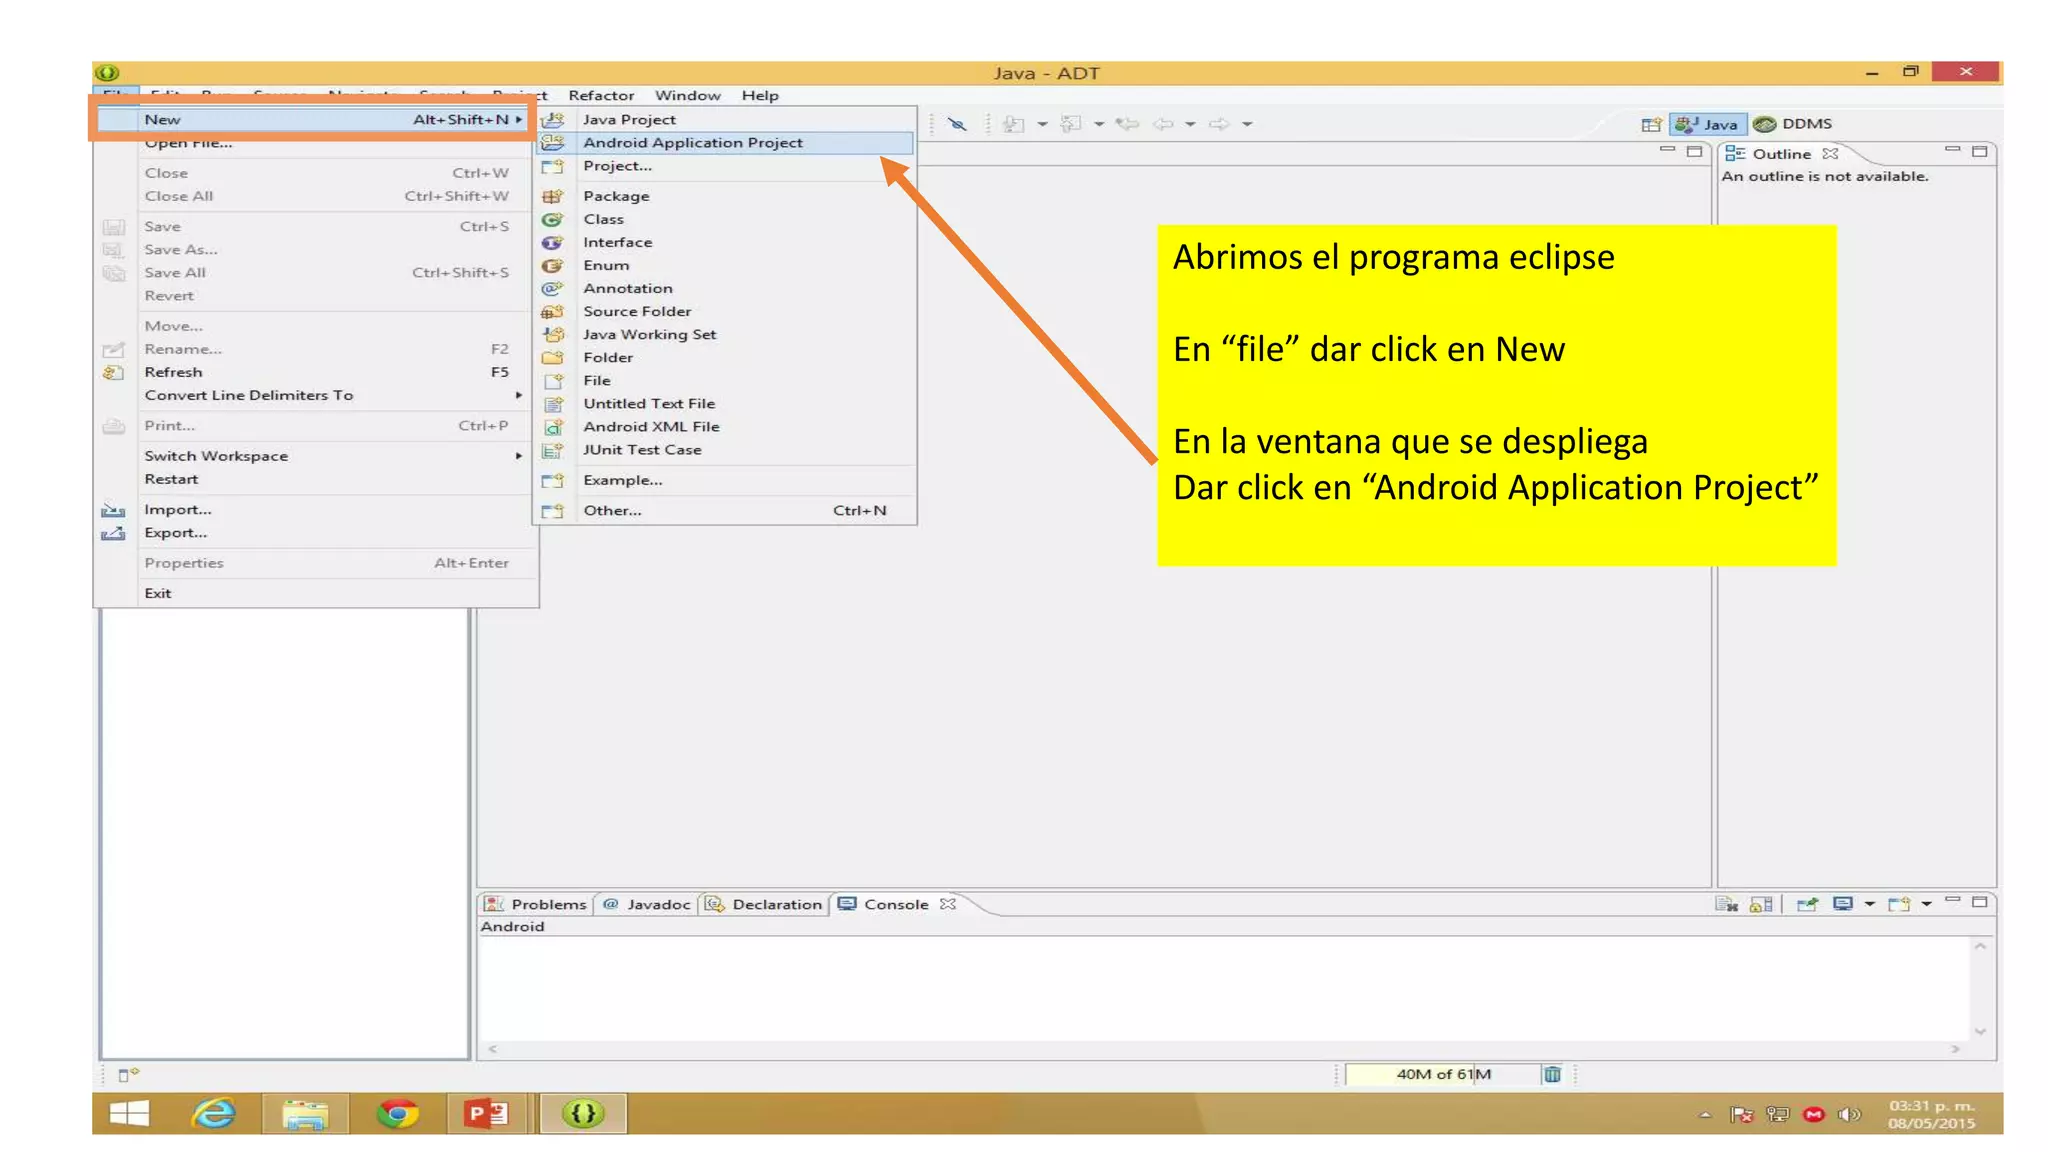Expand the Back history dropdown arrow
The height and width of the screenshot is (1152, 2048).
tap(1190, 124)
